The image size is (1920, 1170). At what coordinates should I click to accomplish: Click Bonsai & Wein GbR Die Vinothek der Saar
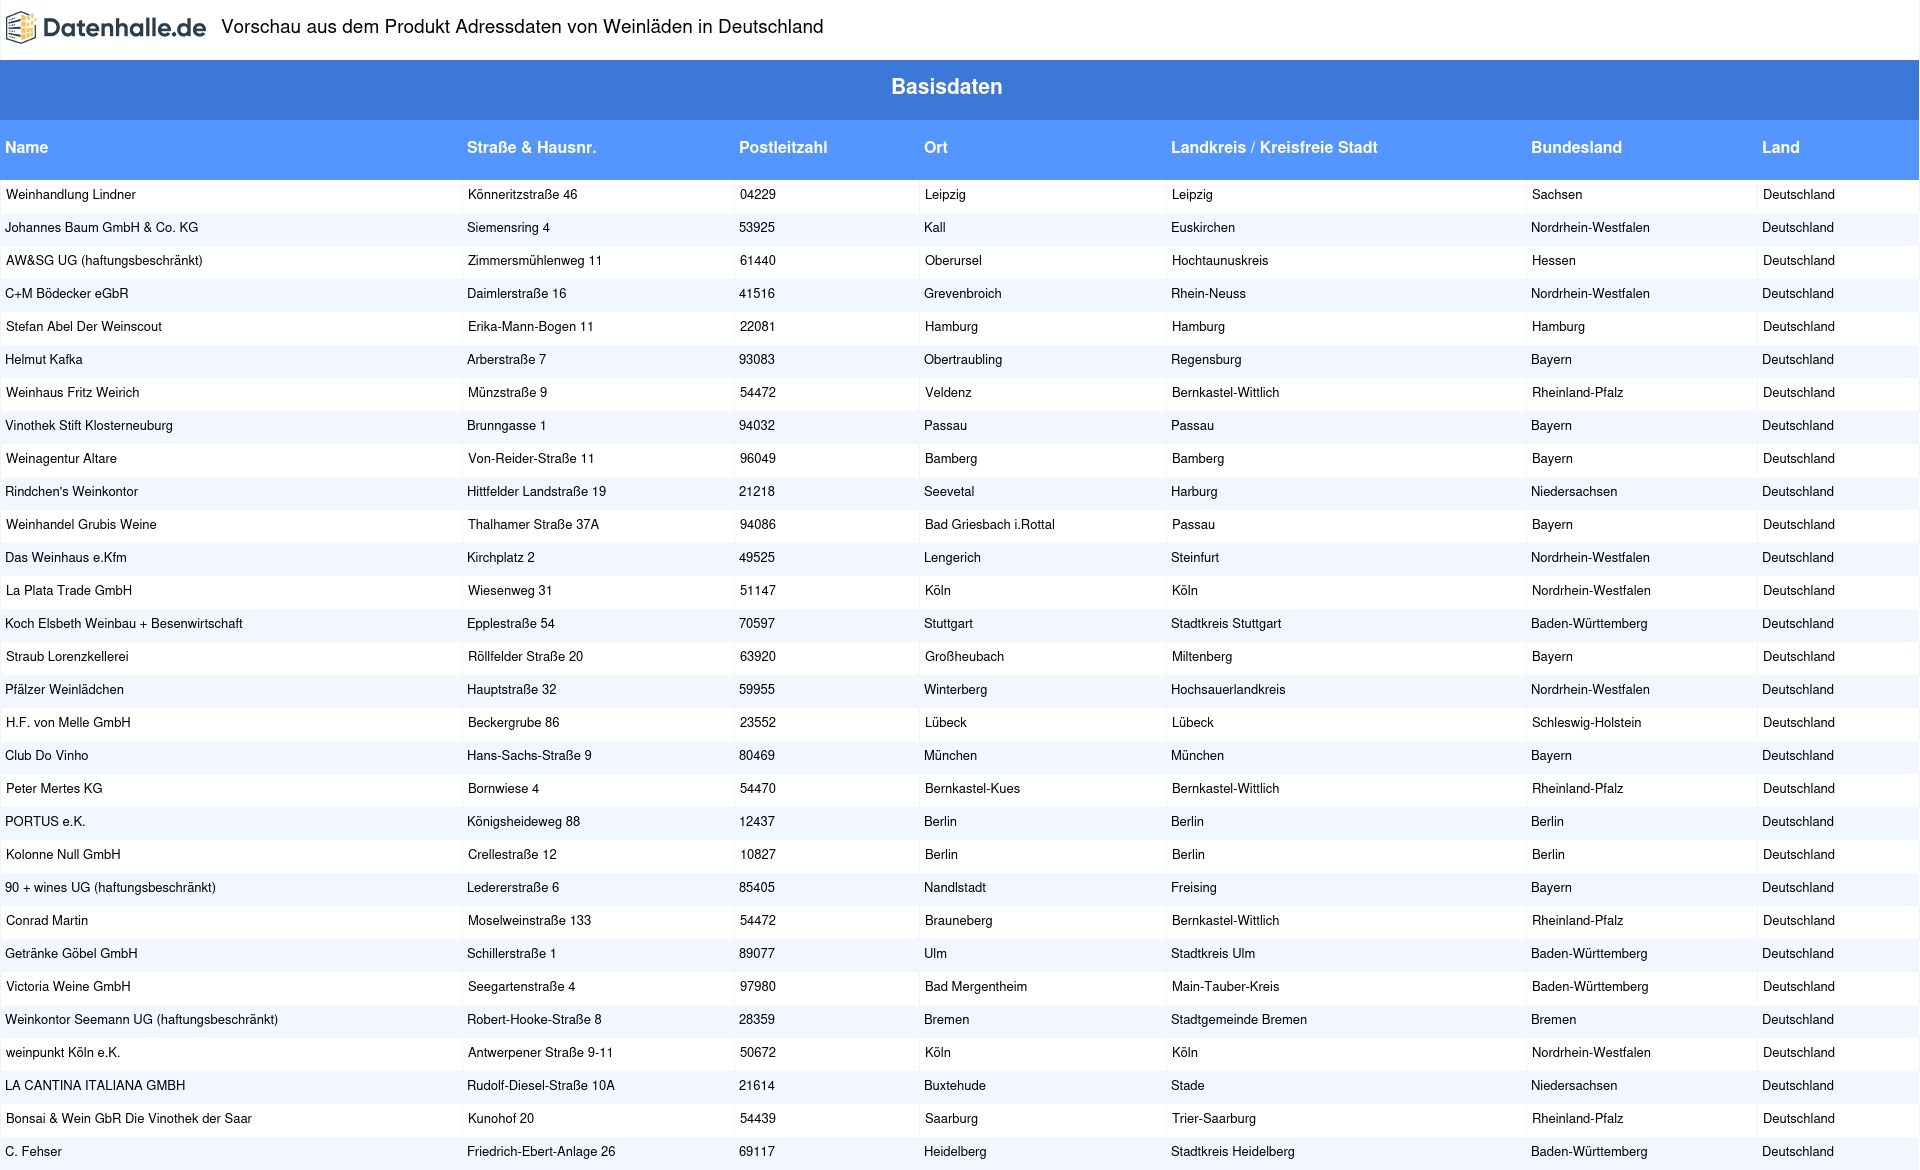tap(129, 1119)
